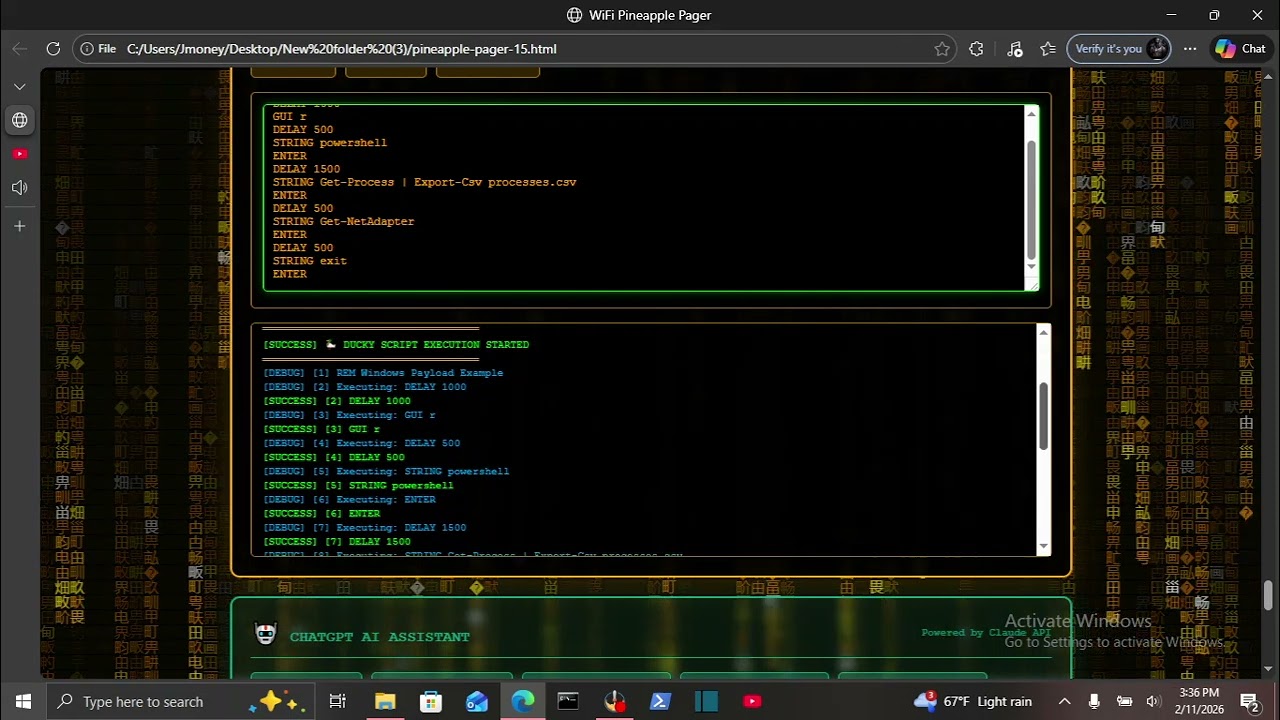Viewport: 1280px width, 720px height.
Task: Click the 'STRING Get-NetAdapter' script line
Action: [343, 221]
